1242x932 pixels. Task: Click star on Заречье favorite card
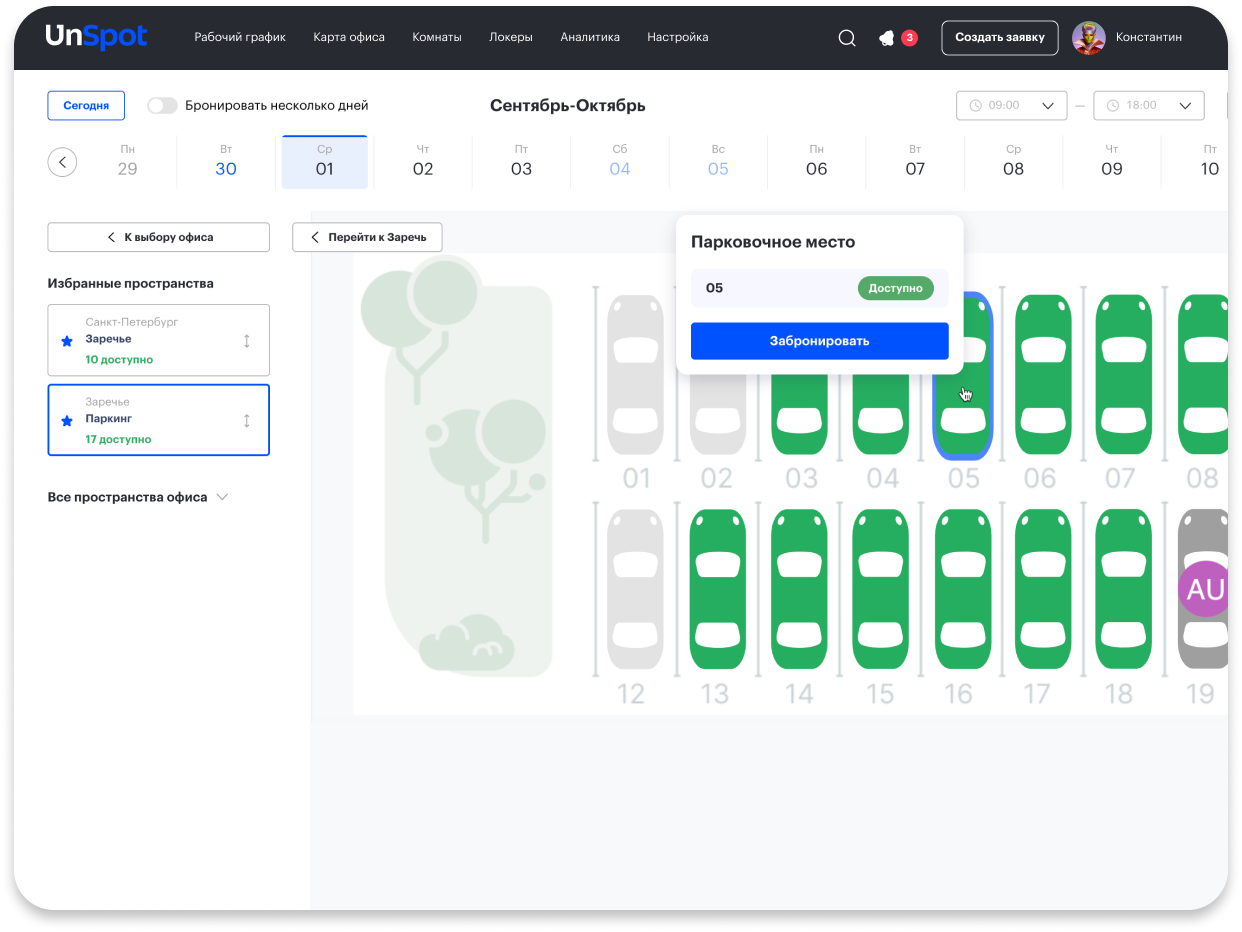click(x=67, y=341)
